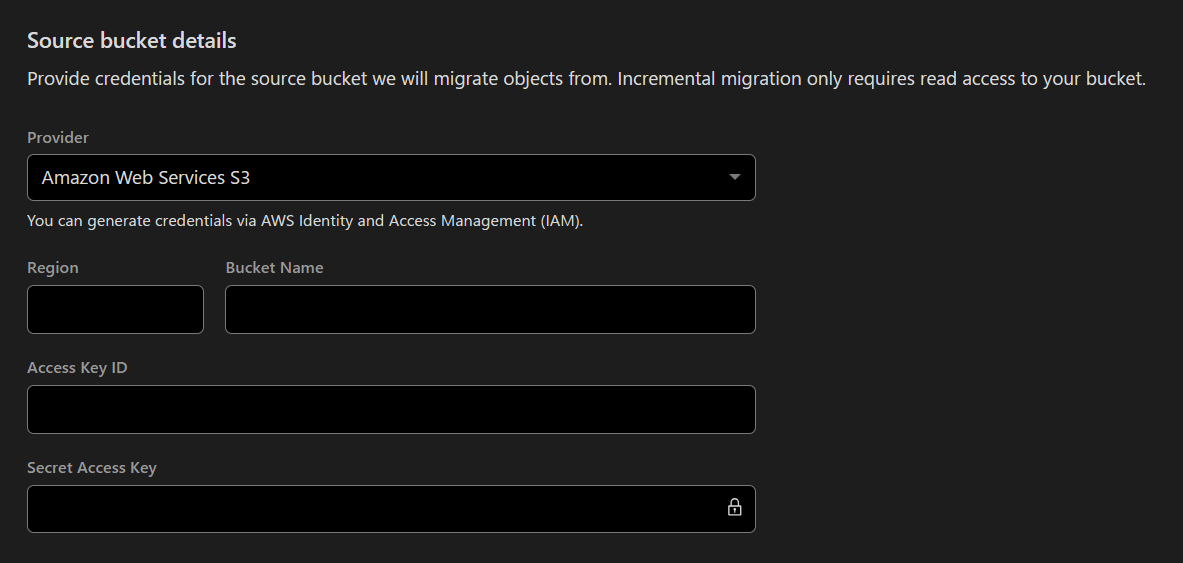Click the Provider field label
Viewport: 1183px width, 563px height.
point(58,138)
